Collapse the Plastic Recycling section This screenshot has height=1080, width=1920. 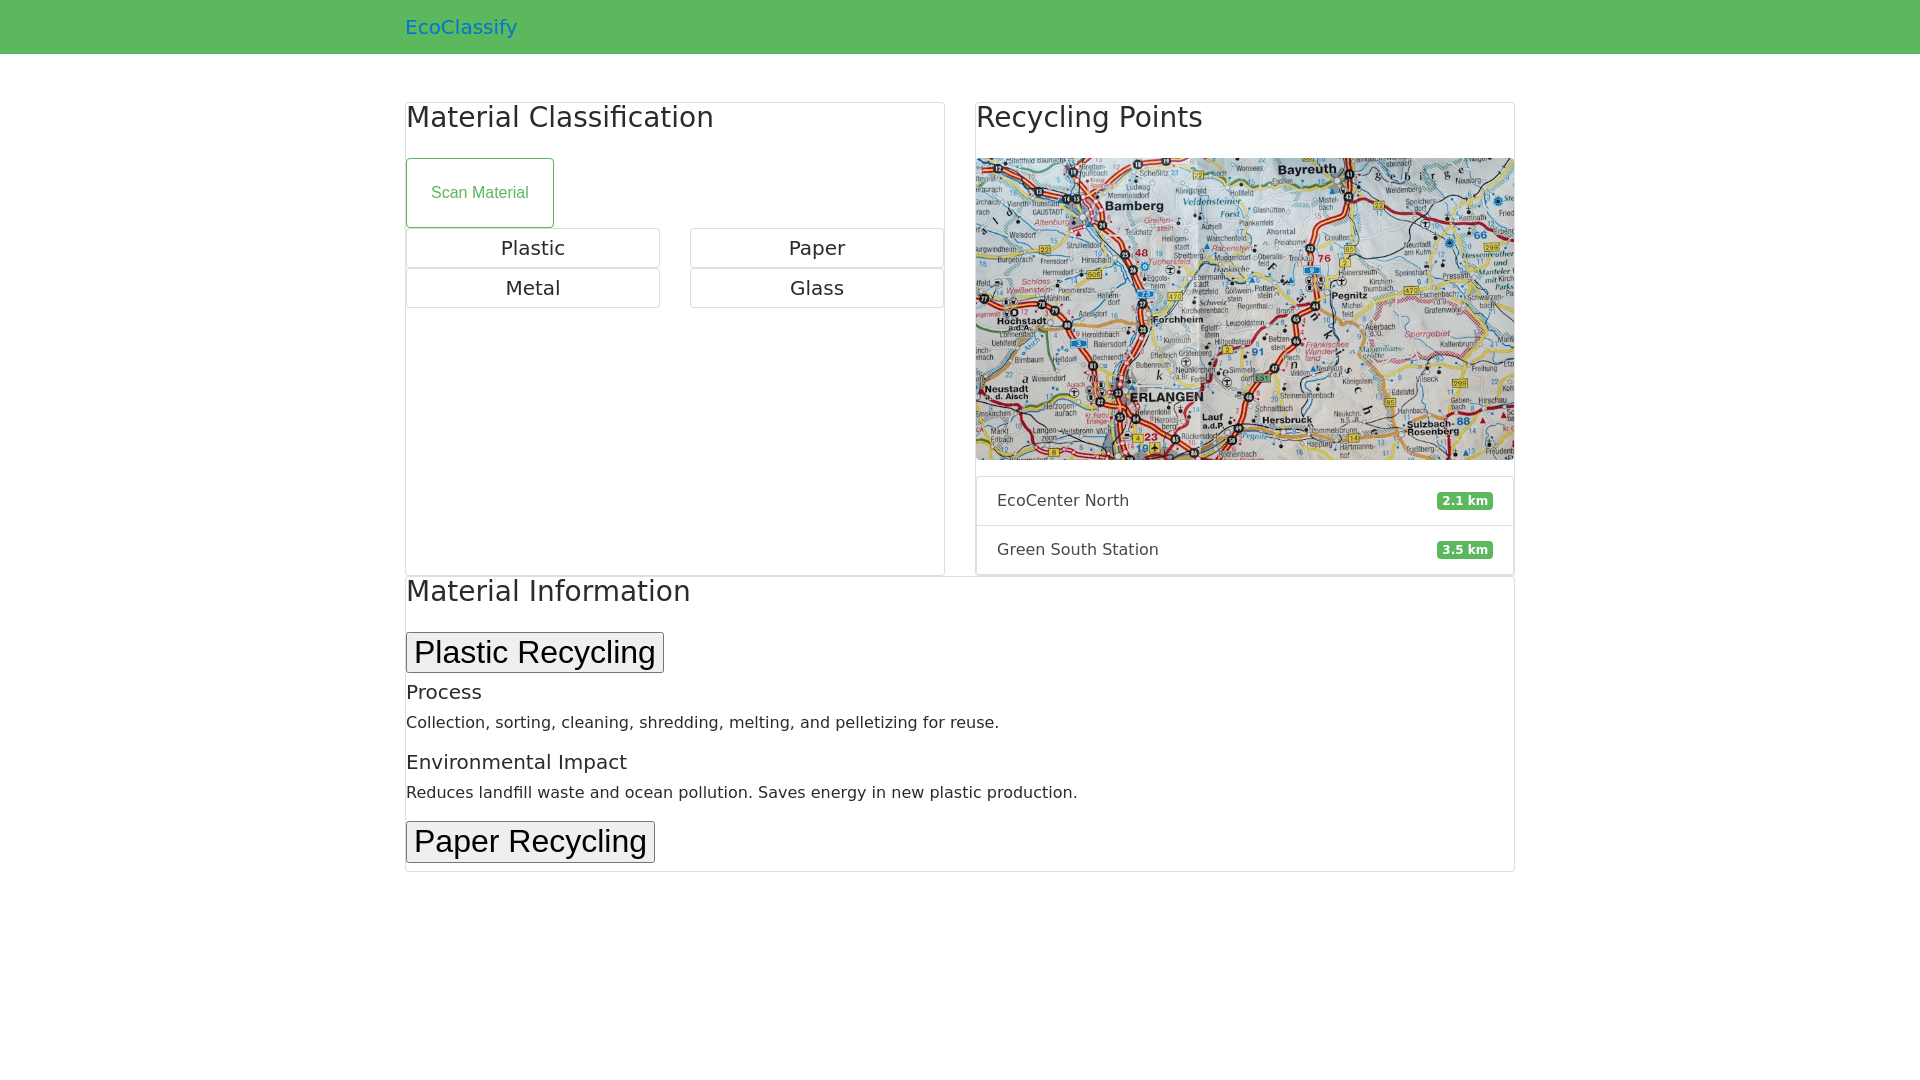tap(535, 652)
